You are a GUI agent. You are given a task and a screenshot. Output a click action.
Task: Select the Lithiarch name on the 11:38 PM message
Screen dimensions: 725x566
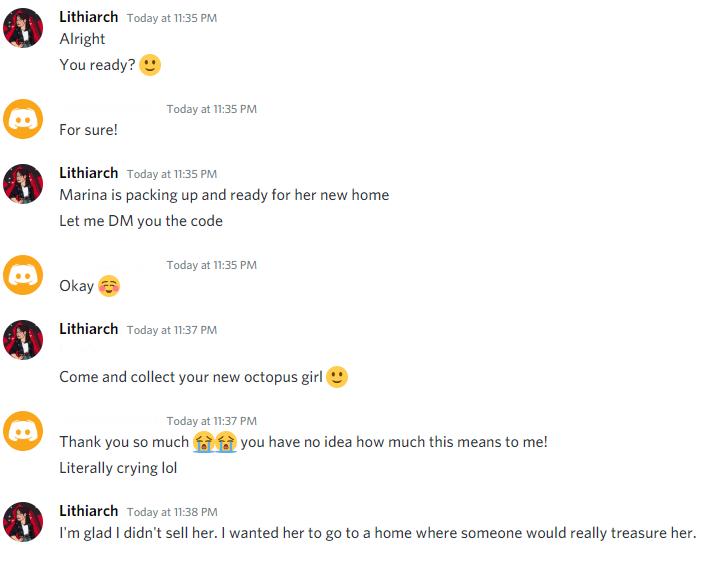(88, 511)
